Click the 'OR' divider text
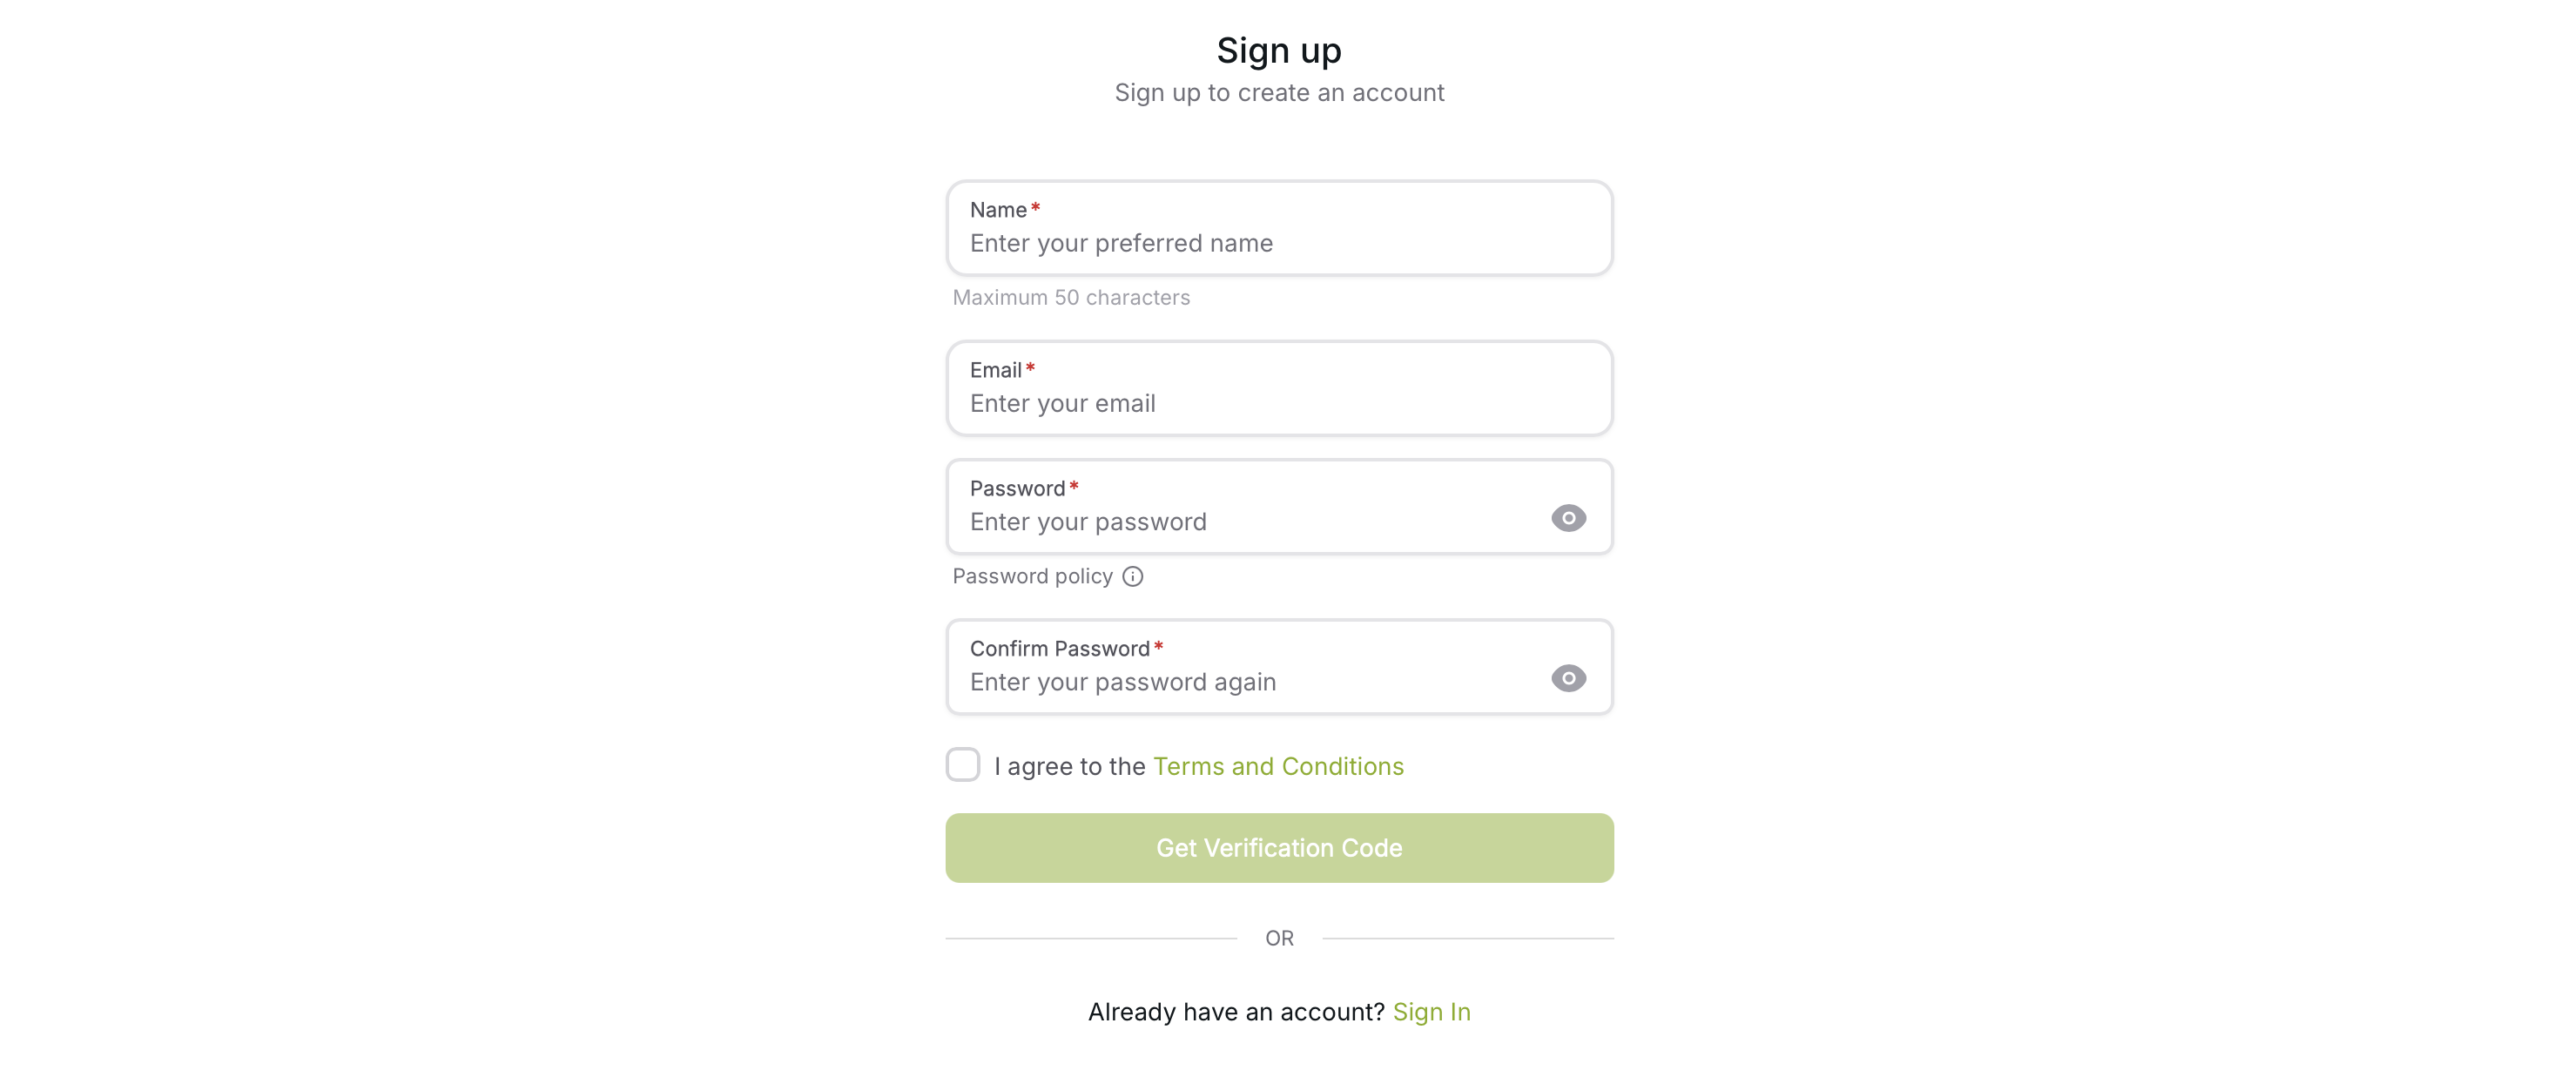 click(1278, 938)
